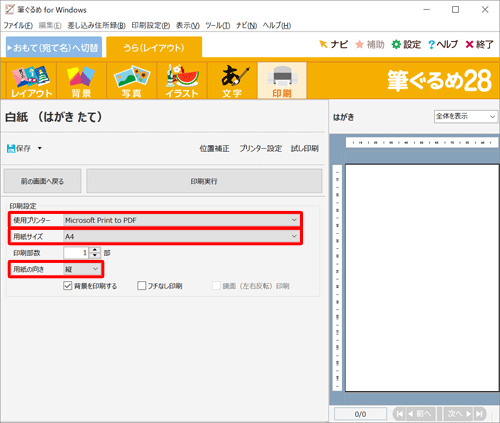This screenshot has width=500, height=423.
Task: Open the ファイル(F) menu
Action: pyautogui.click(x=18, y=25)
